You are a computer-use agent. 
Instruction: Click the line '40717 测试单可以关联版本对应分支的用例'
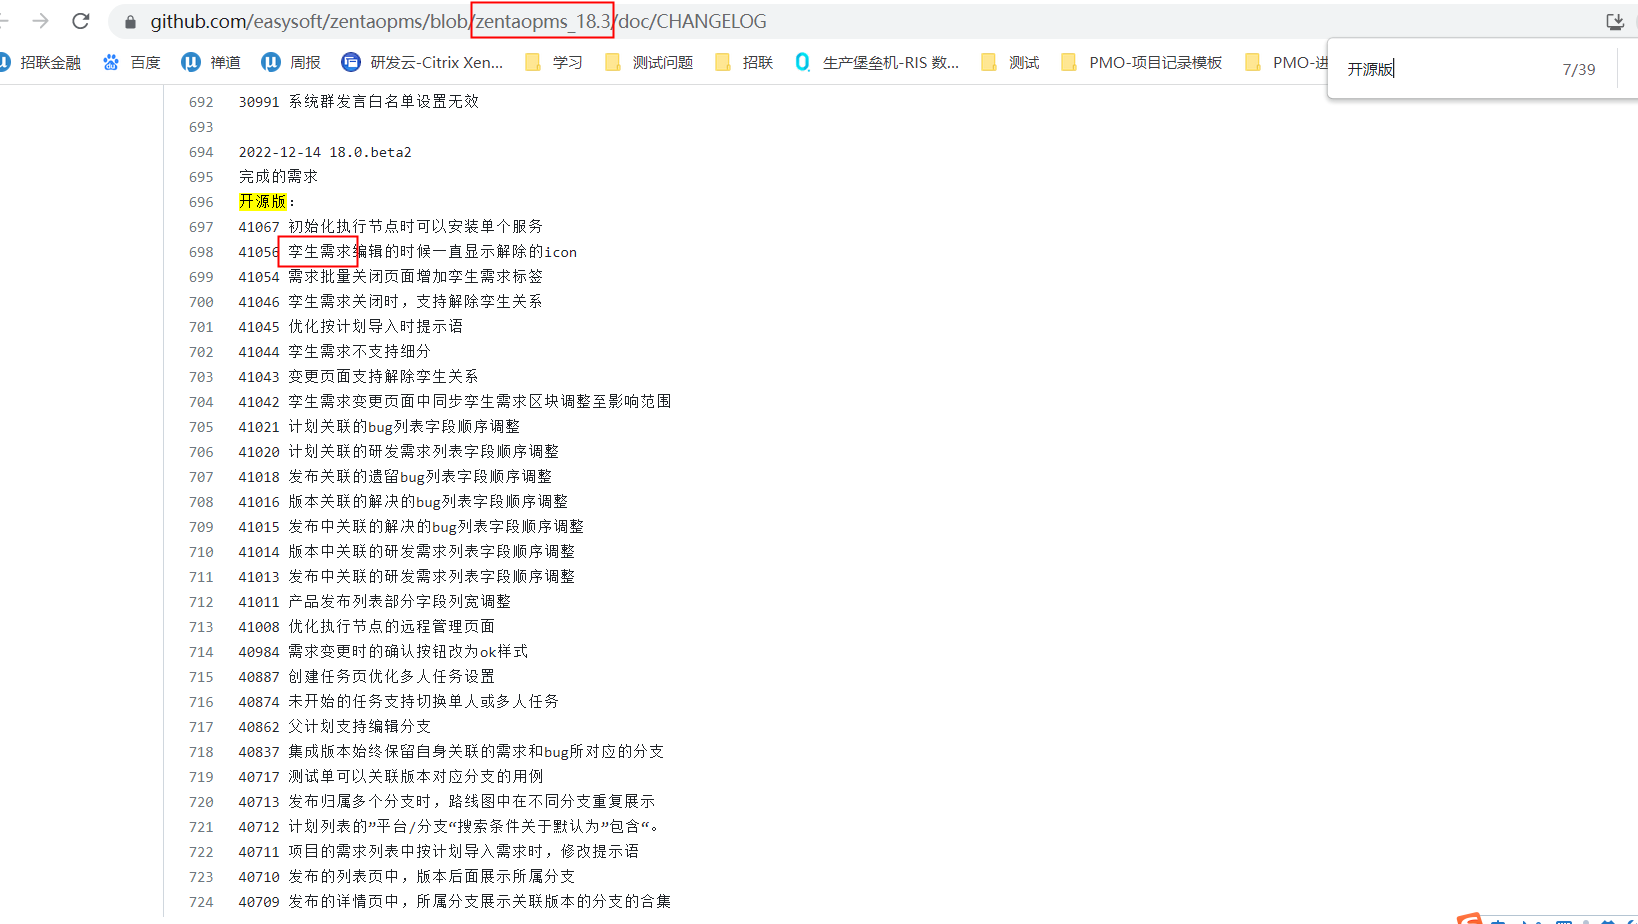391,777
